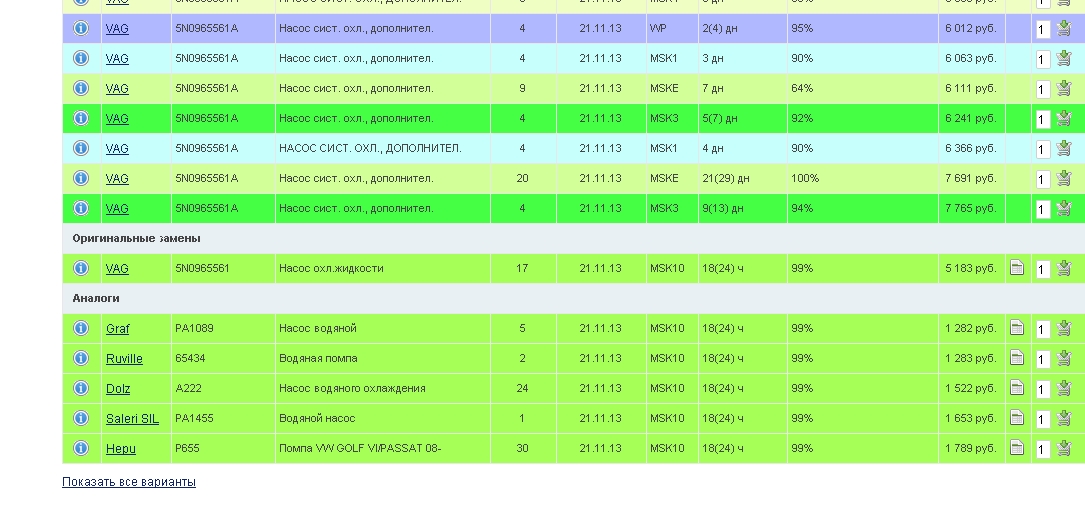This screenshot has height=507, width=1085.
Task: Open VAG link in the 7 691 руб. row
Action: pos(117,178)
